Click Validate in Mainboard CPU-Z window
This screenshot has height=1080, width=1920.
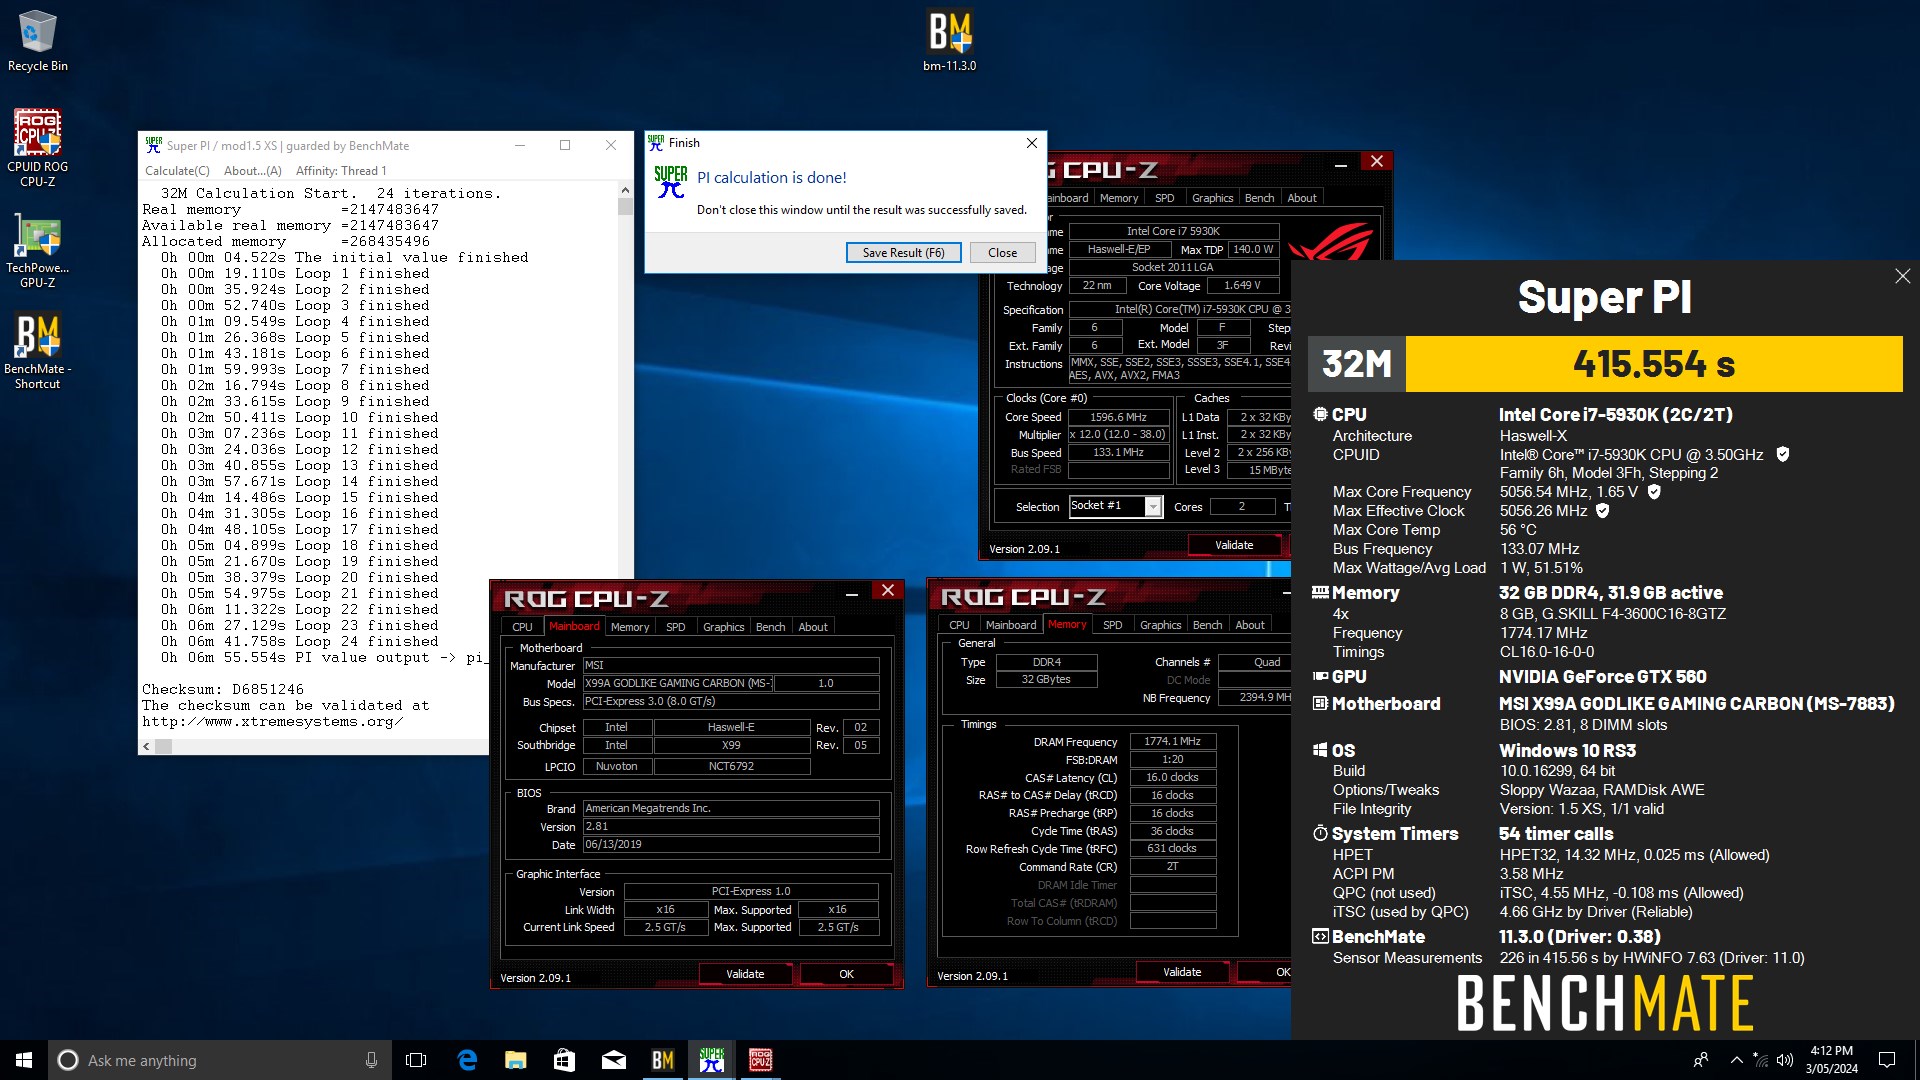coord(745,974)
